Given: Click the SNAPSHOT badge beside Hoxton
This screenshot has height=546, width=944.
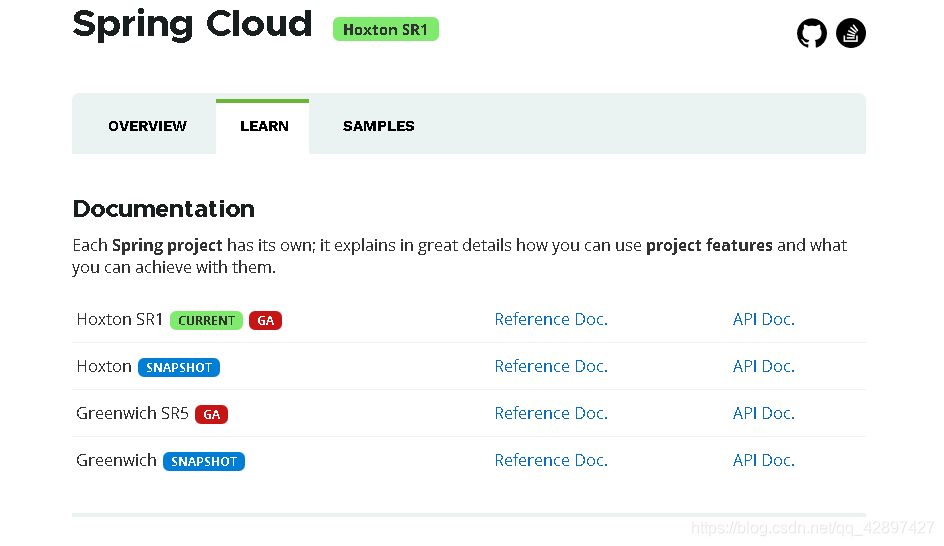Looking at the screenshot, I should (179, 367).
